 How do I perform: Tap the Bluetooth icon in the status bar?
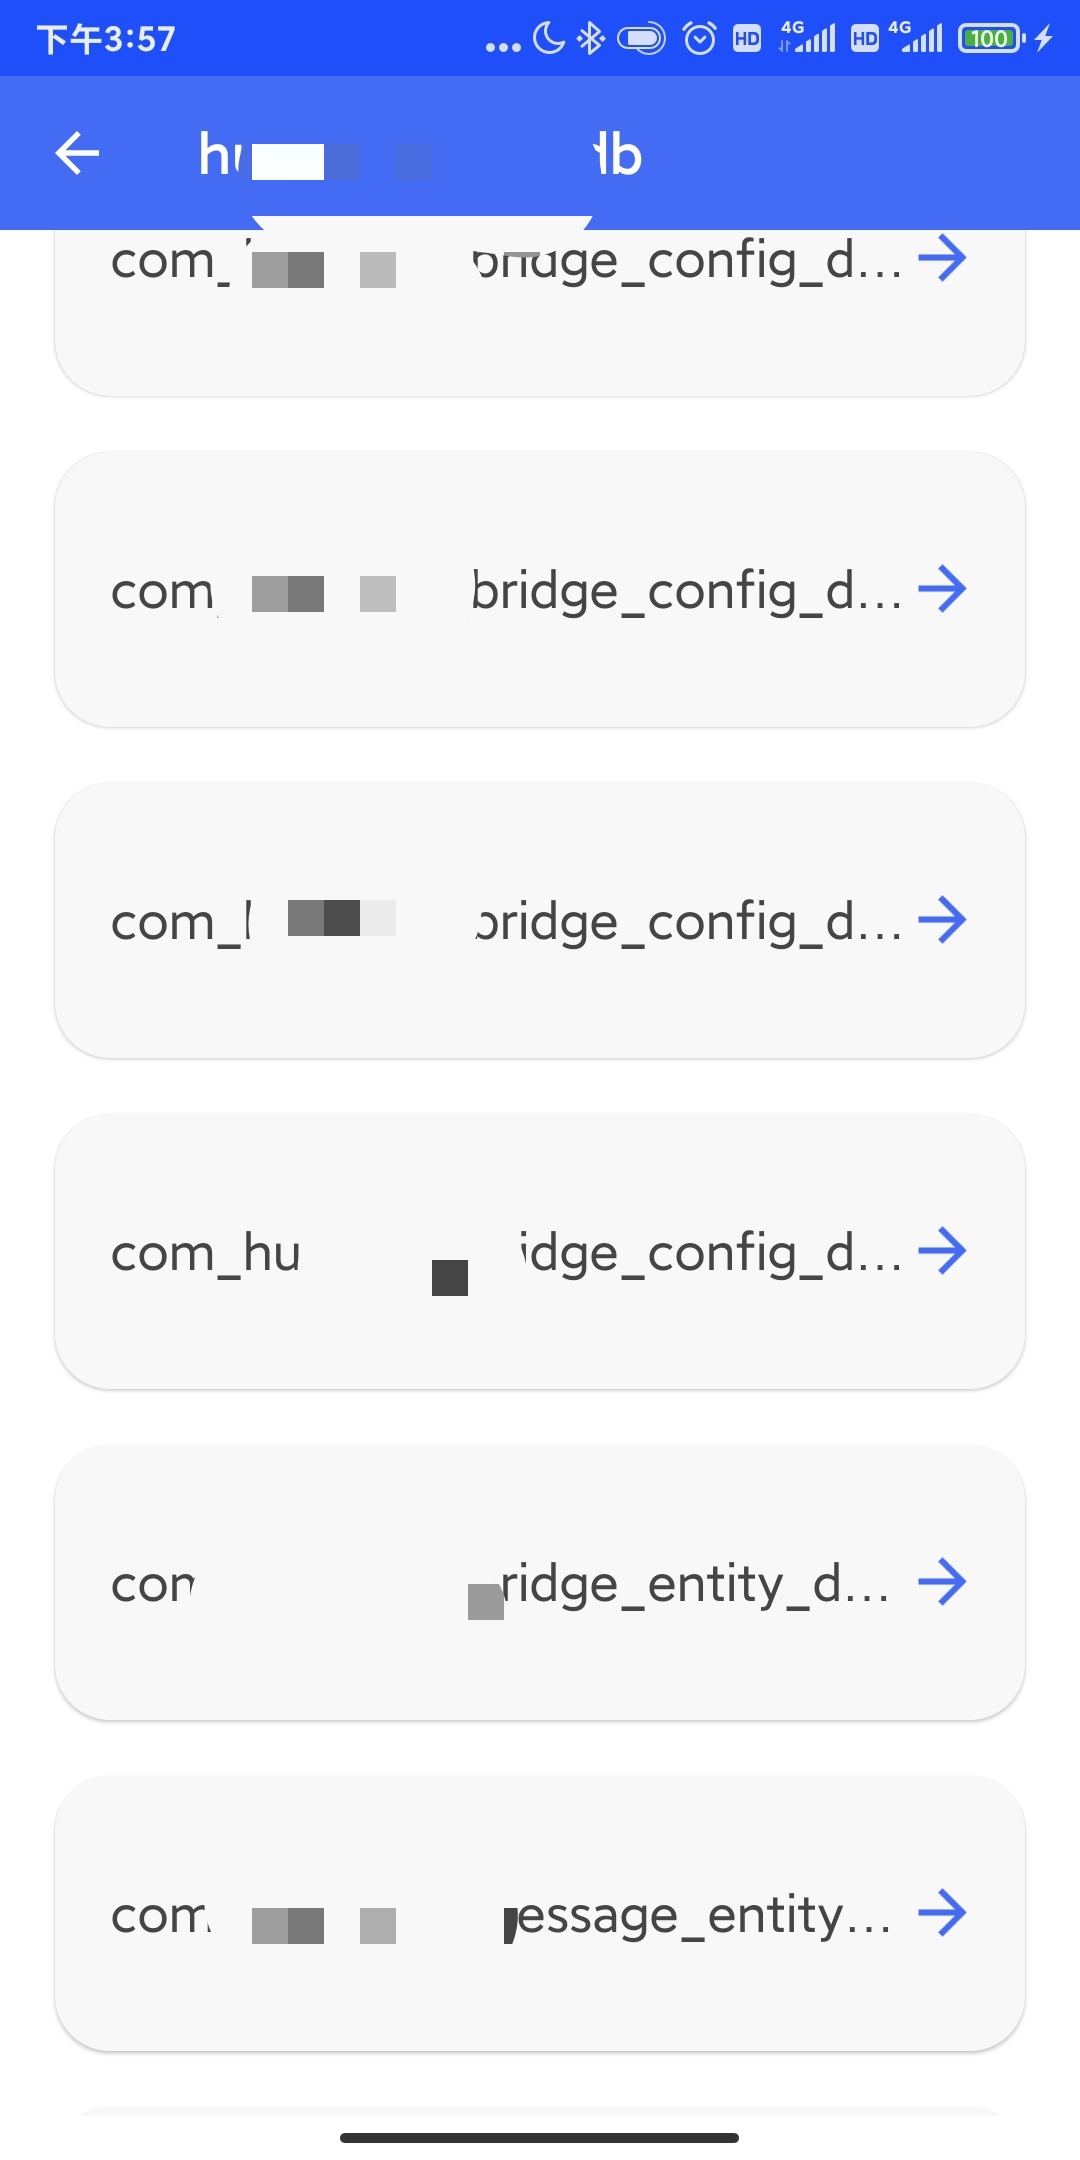(x=592, y=38)
